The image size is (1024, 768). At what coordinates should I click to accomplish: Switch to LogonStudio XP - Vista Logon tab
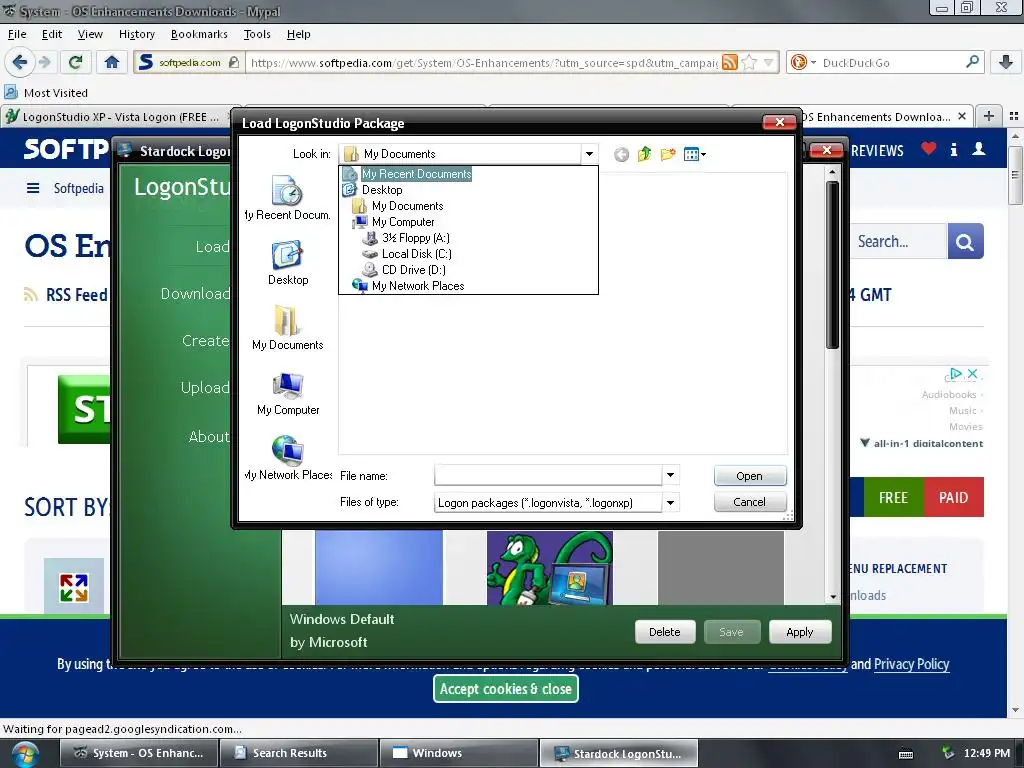(x=120, y=116)
